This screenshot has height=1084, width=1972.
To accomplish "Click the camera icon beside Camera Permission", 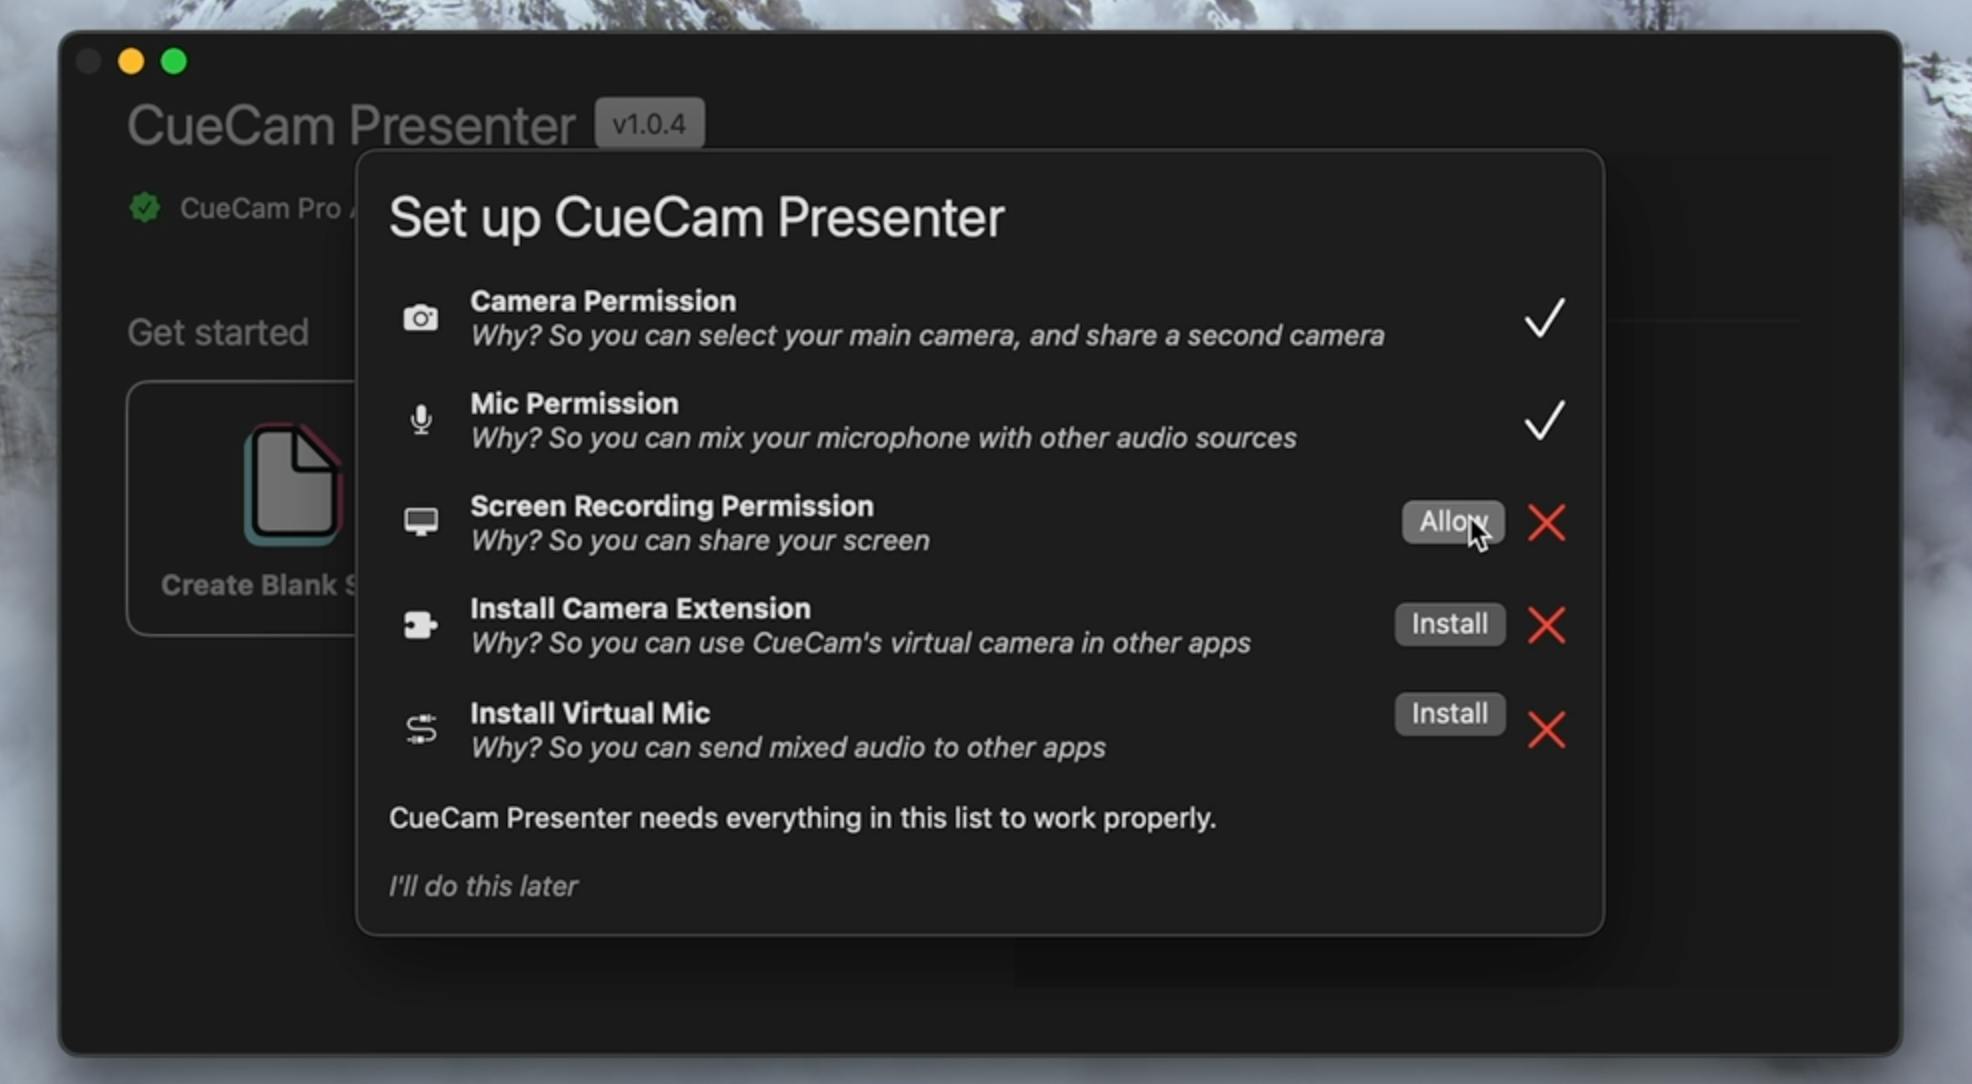I will pos(420,318).
